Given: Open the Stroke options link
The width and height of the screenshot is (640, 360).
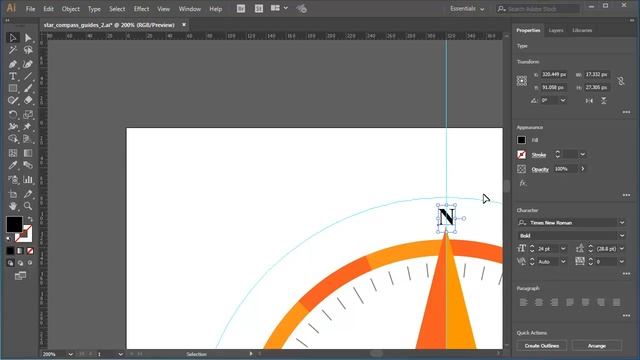Looking at the screenshot, I should click(x=539, y=155).
